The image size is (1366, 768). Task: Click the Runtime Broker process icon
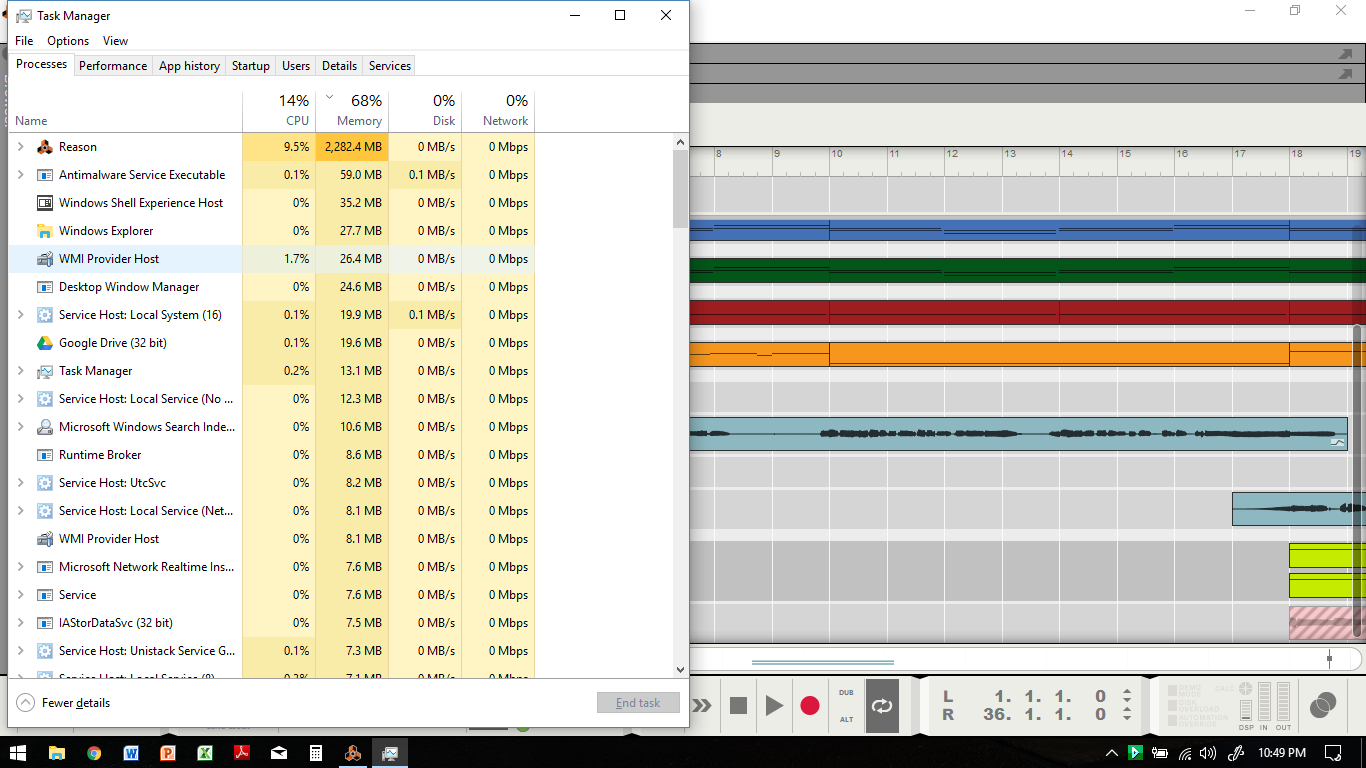[x=45, y=455]
